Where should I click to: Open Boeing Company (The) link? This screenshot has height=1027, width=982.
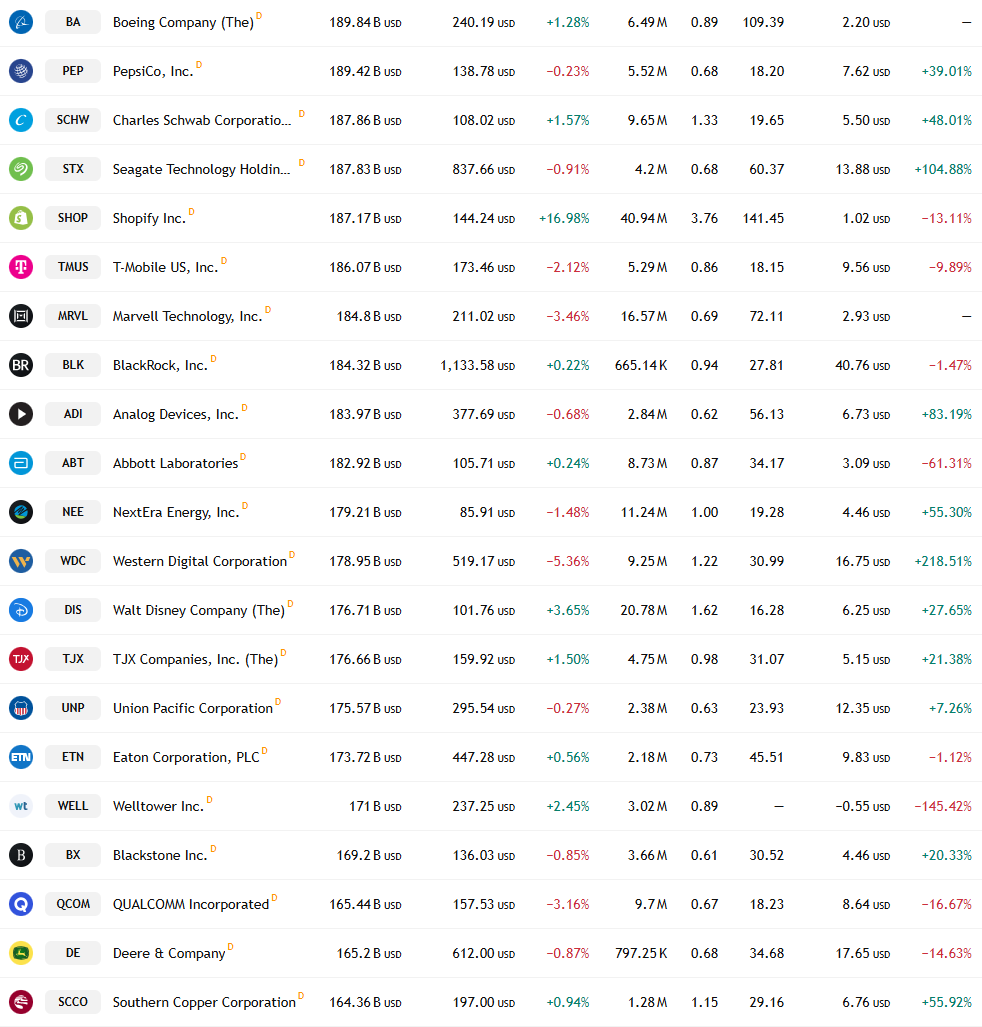pyautogui.click(x=183, y=22)
